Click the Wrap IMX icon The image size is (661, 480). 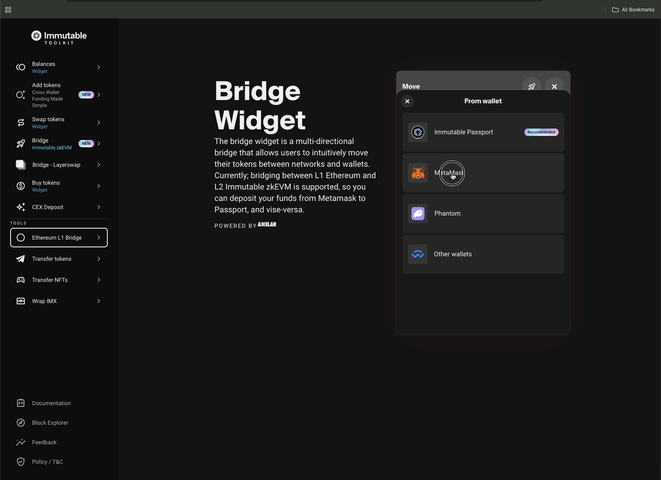pyautogui.click(x=20, y=301)
